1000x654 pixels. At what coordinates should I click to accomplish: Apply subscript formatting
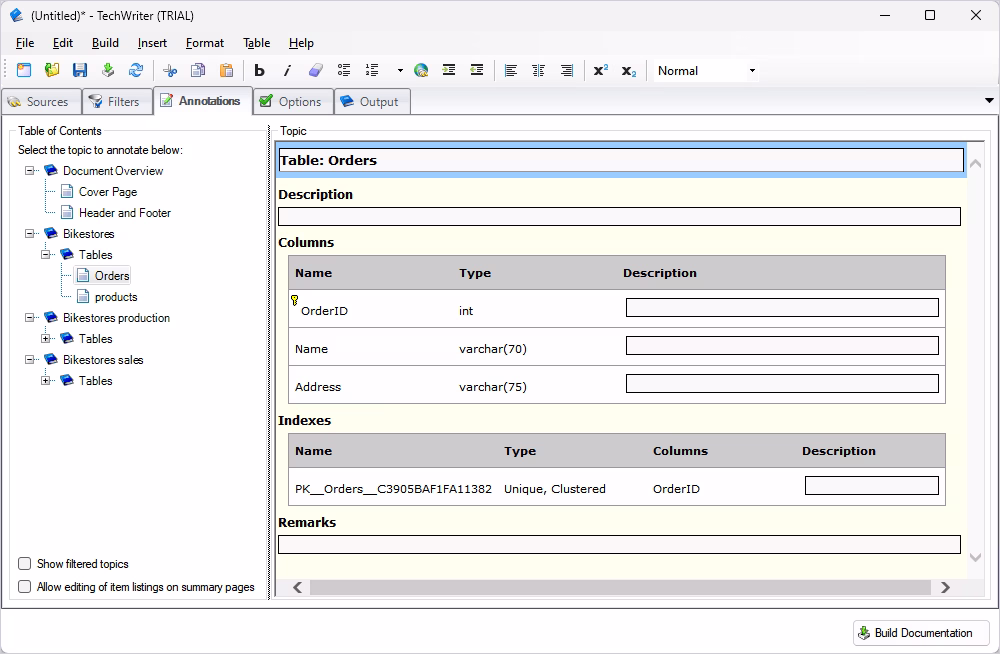pyautogui.click(x=629, y=70)
